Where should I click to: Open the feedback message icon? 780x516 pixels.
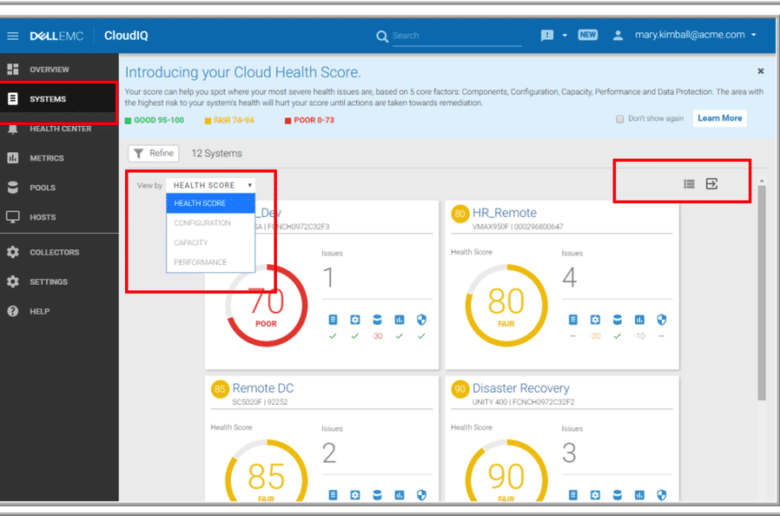pos(547,35)
